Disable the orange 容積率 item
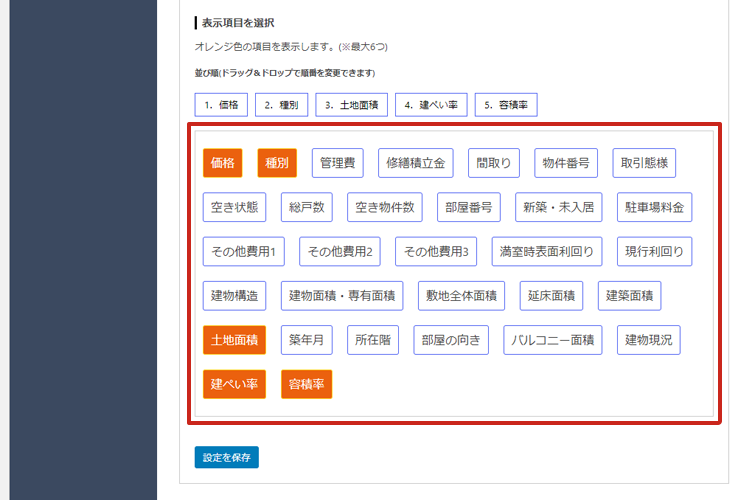The width and height of the screenshot is (744, 500). tap(306, 384)
